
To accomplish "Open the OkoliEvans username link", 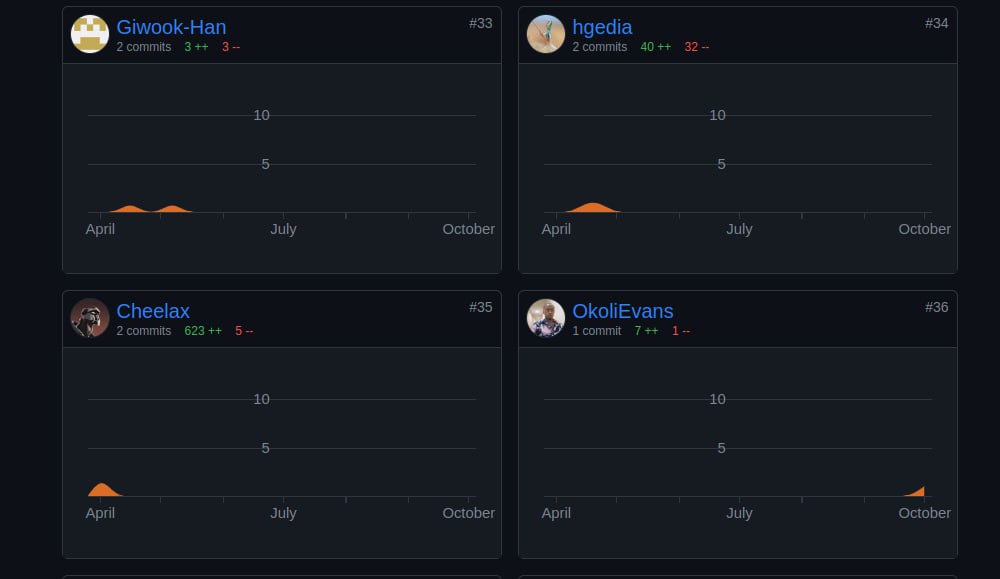I will click(622, 311).
